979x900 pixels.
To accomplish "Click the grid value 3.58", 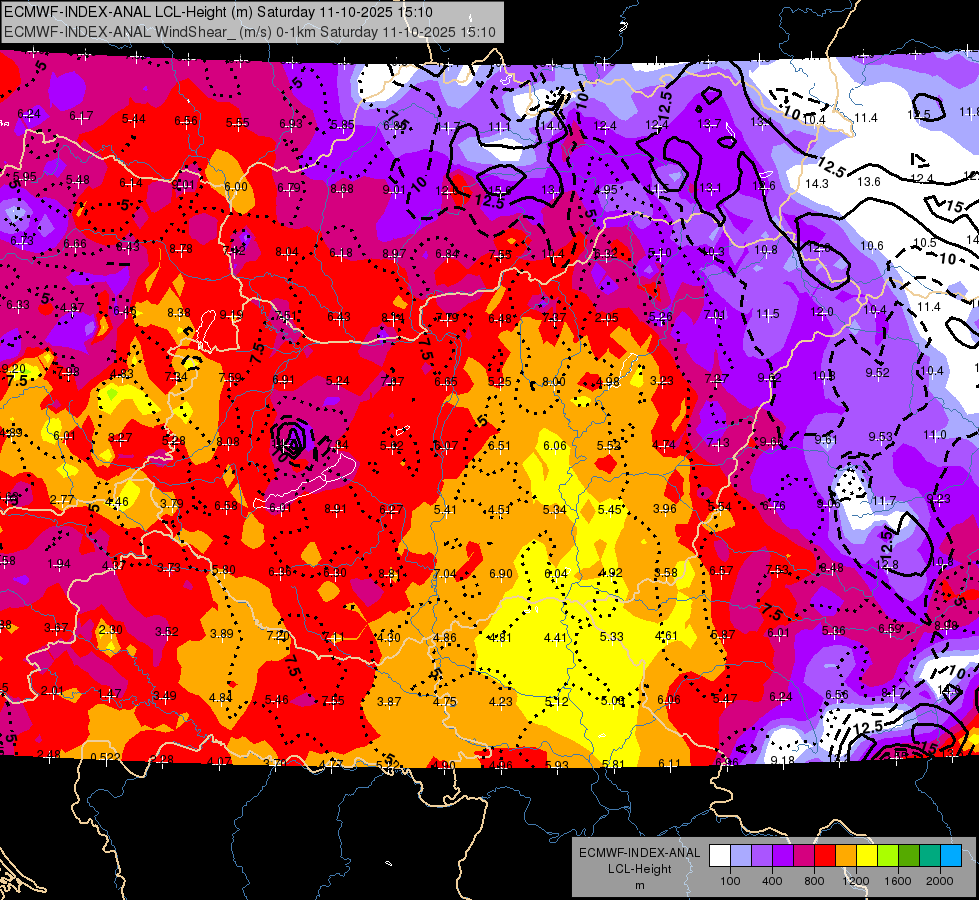I will pos(666,572).
